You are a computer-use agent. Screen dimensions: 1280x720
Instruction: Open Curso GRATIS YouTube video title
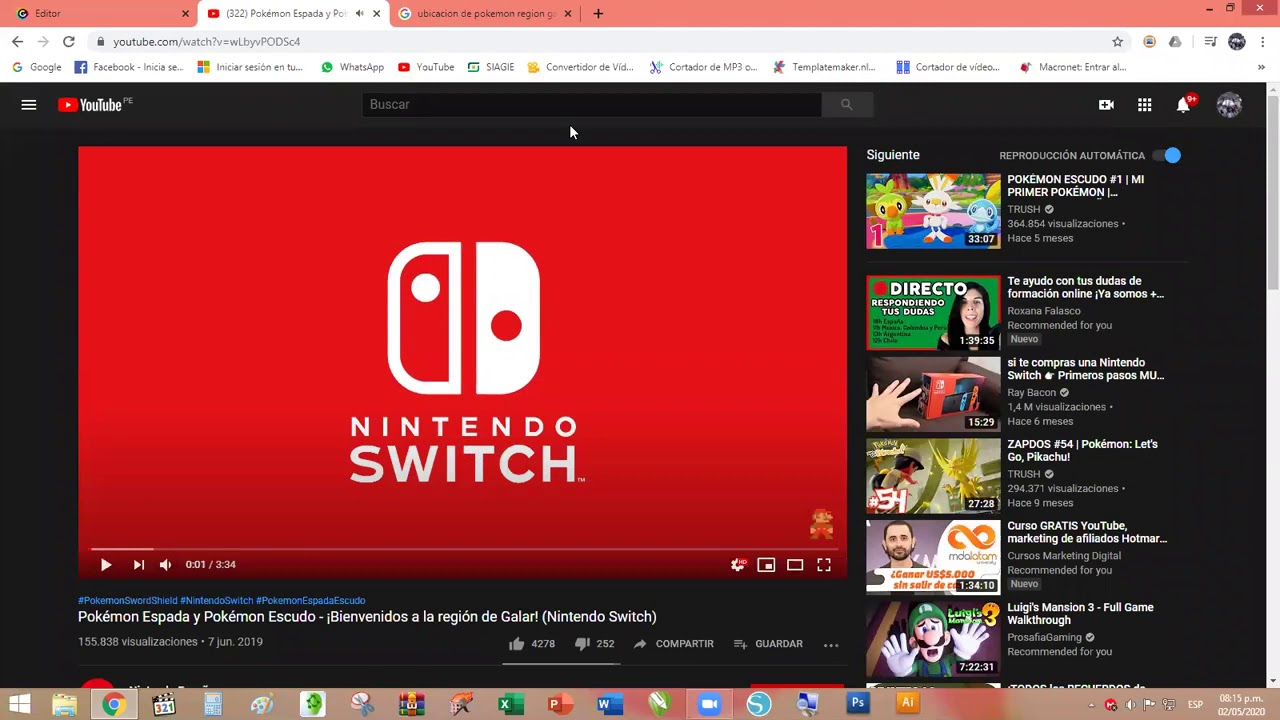(1087, 533)
